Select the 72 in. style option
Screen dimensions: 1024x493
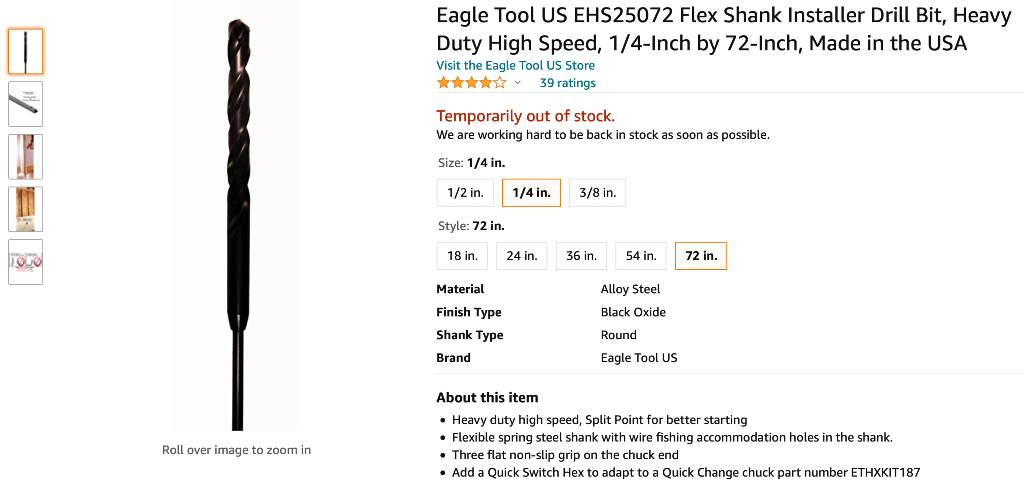coord(701,256)
